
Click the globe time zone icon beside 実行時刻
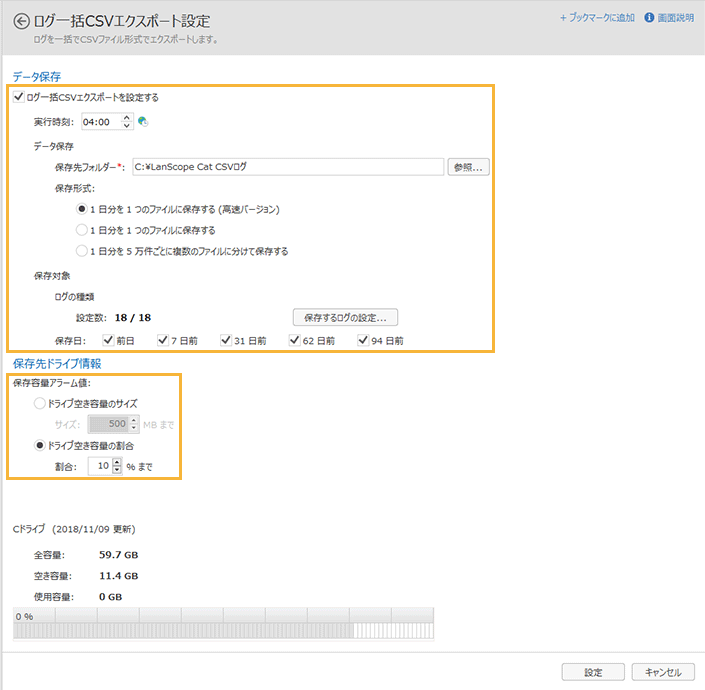coord(143,121)
